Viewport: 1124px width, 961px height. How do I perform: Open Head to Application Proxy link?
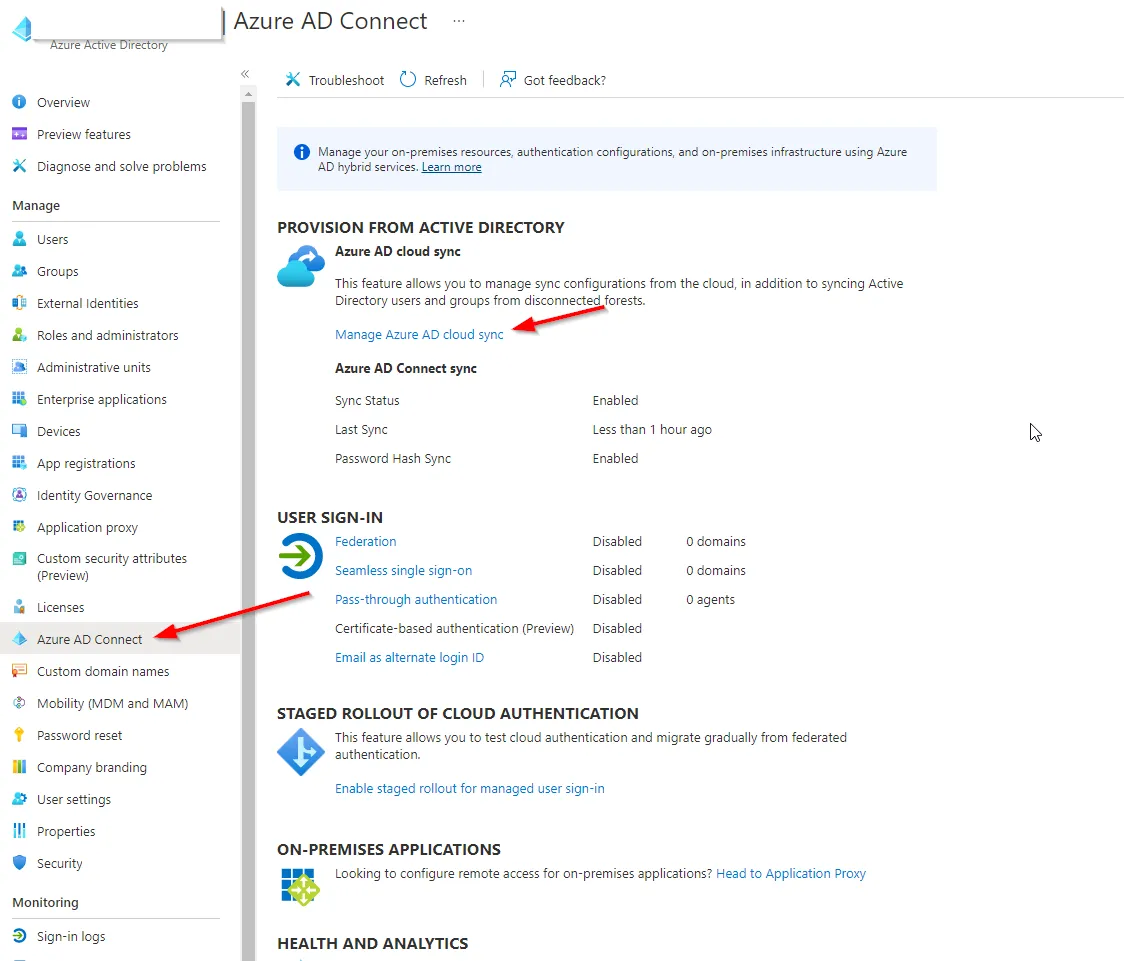click(x=791, y=874)
